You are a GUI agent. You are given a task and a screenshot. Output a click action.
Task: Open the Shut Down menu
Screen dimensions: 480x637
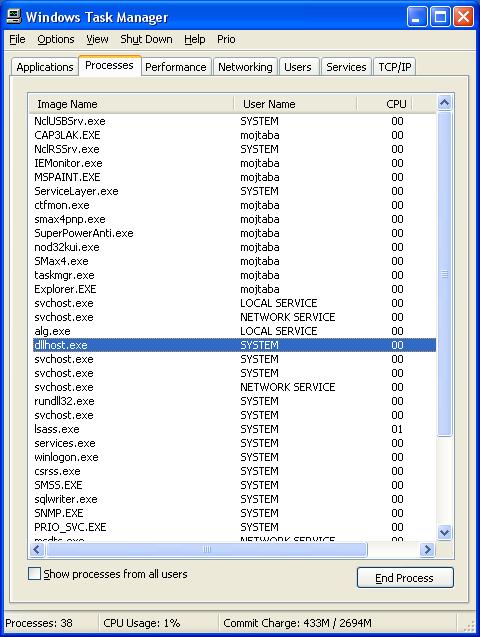pos(146,39)
